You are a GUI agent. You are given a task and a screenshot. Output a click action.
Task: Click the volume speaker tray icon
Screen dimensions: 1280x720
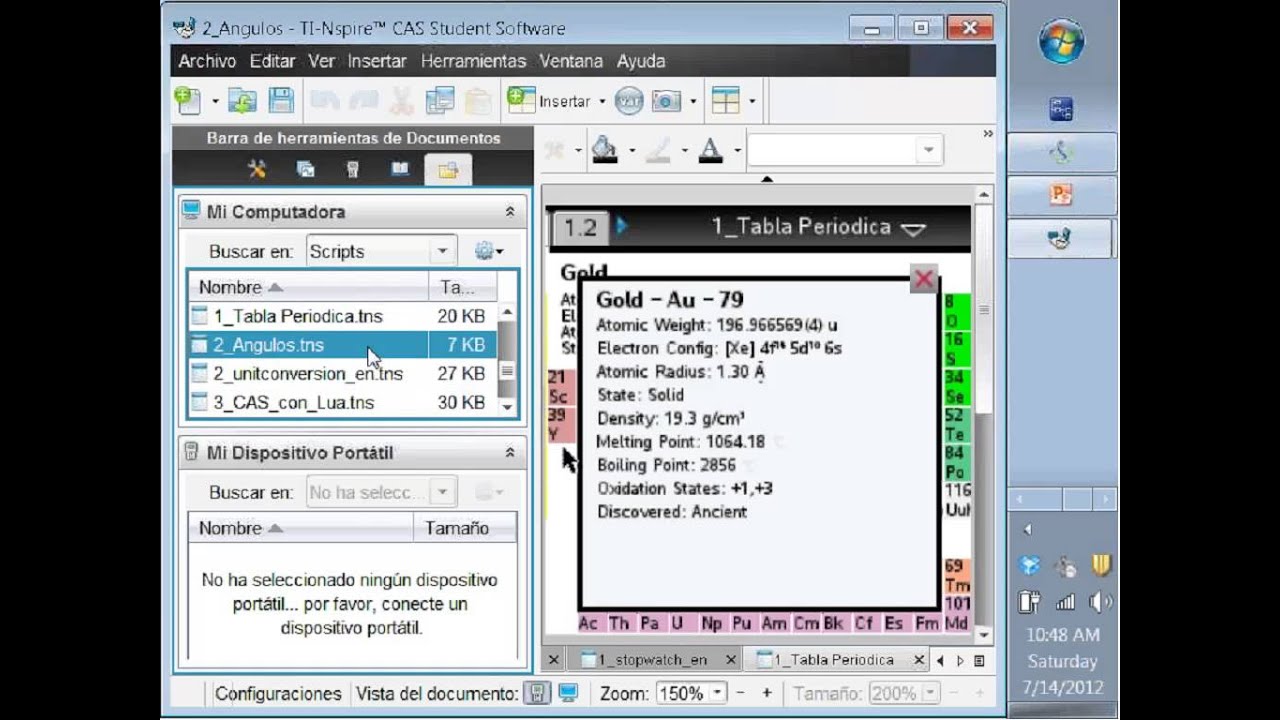[x=1100, y=601]
